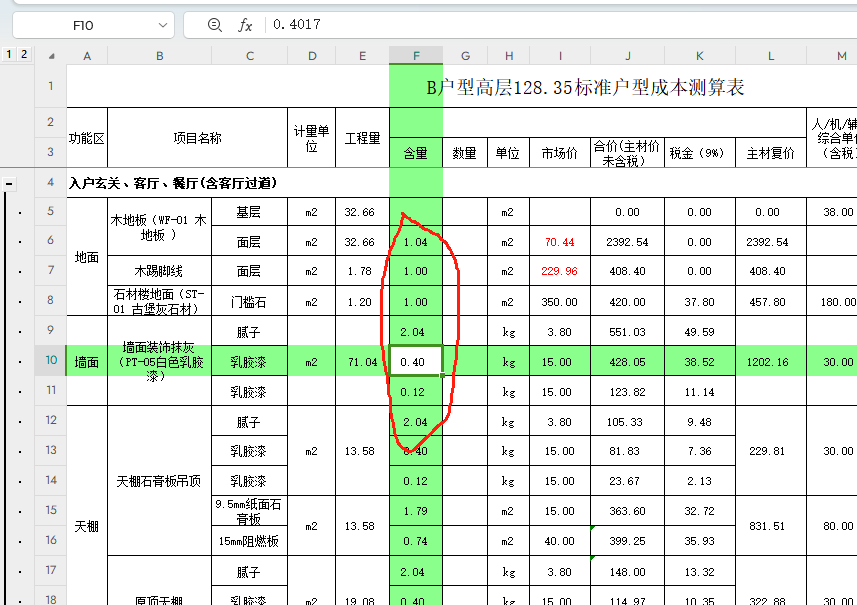This screenshot has width=857, height=605.
Task: Click the red market price 70.44
Action: click(x=560, y=242)
